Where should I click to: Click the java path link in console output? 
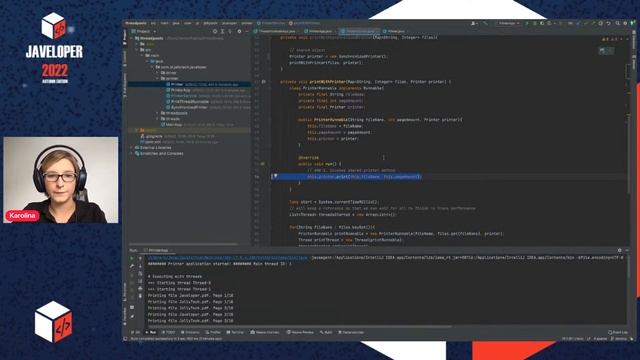coord(228,258)
